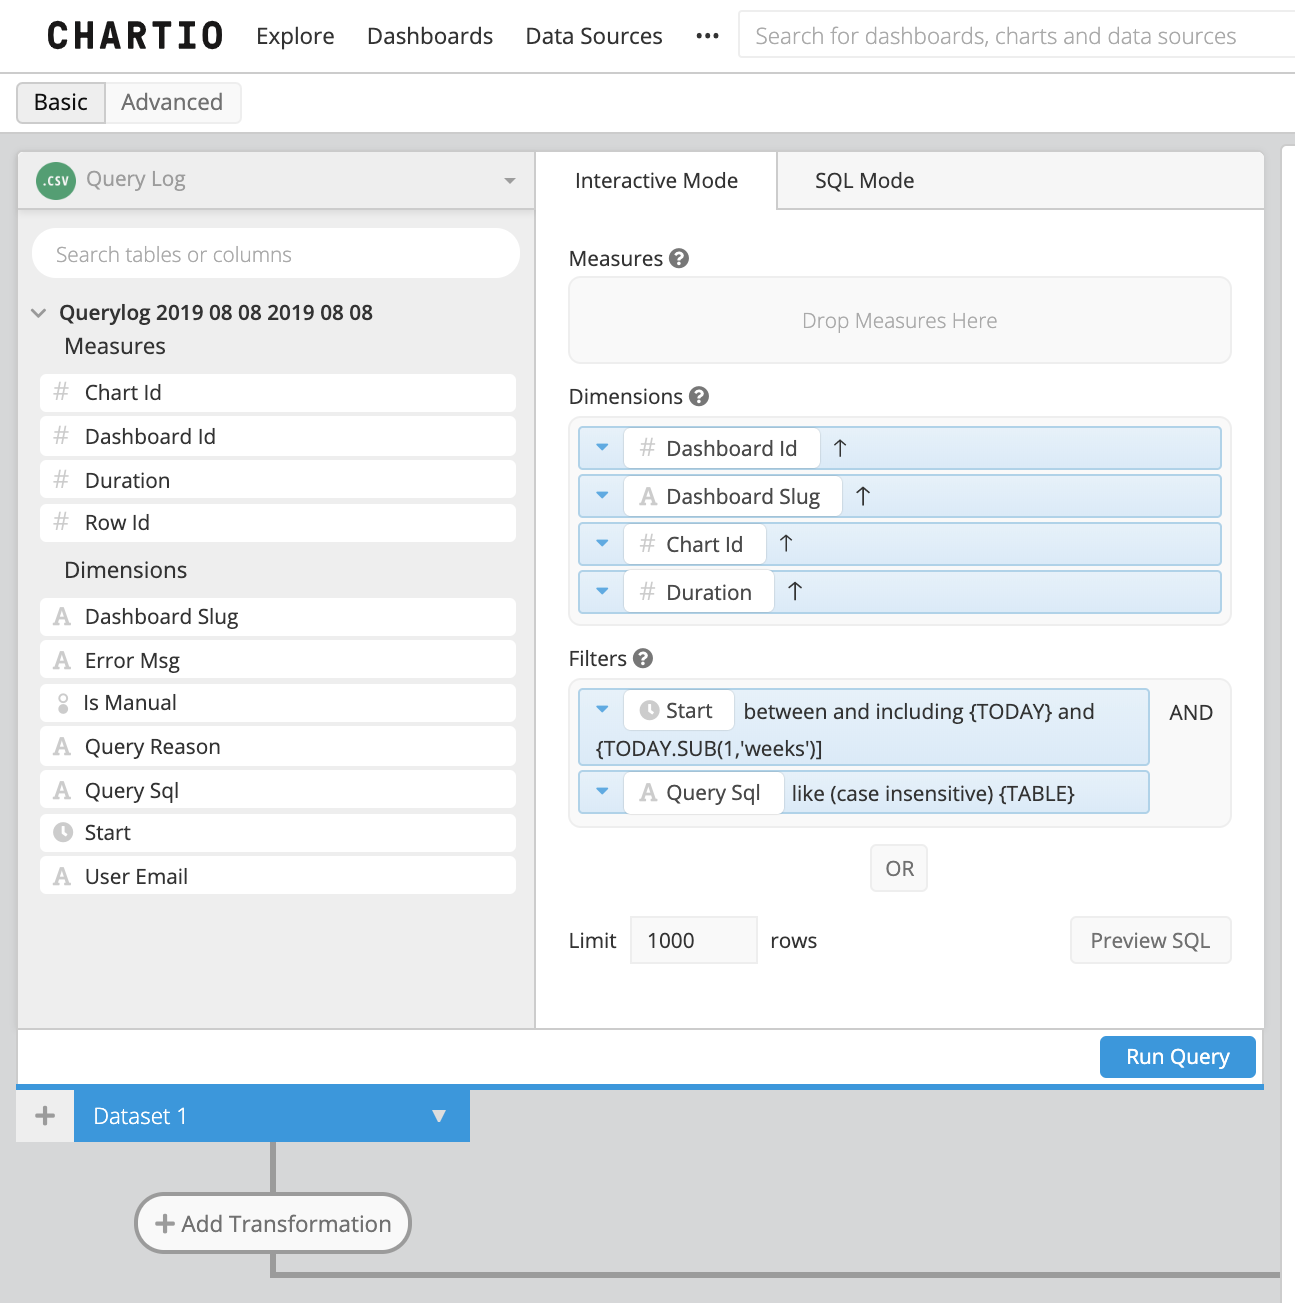Click the Preview SQL button
This screenshot has height=1303, width=1295.
coord(1150,940)
